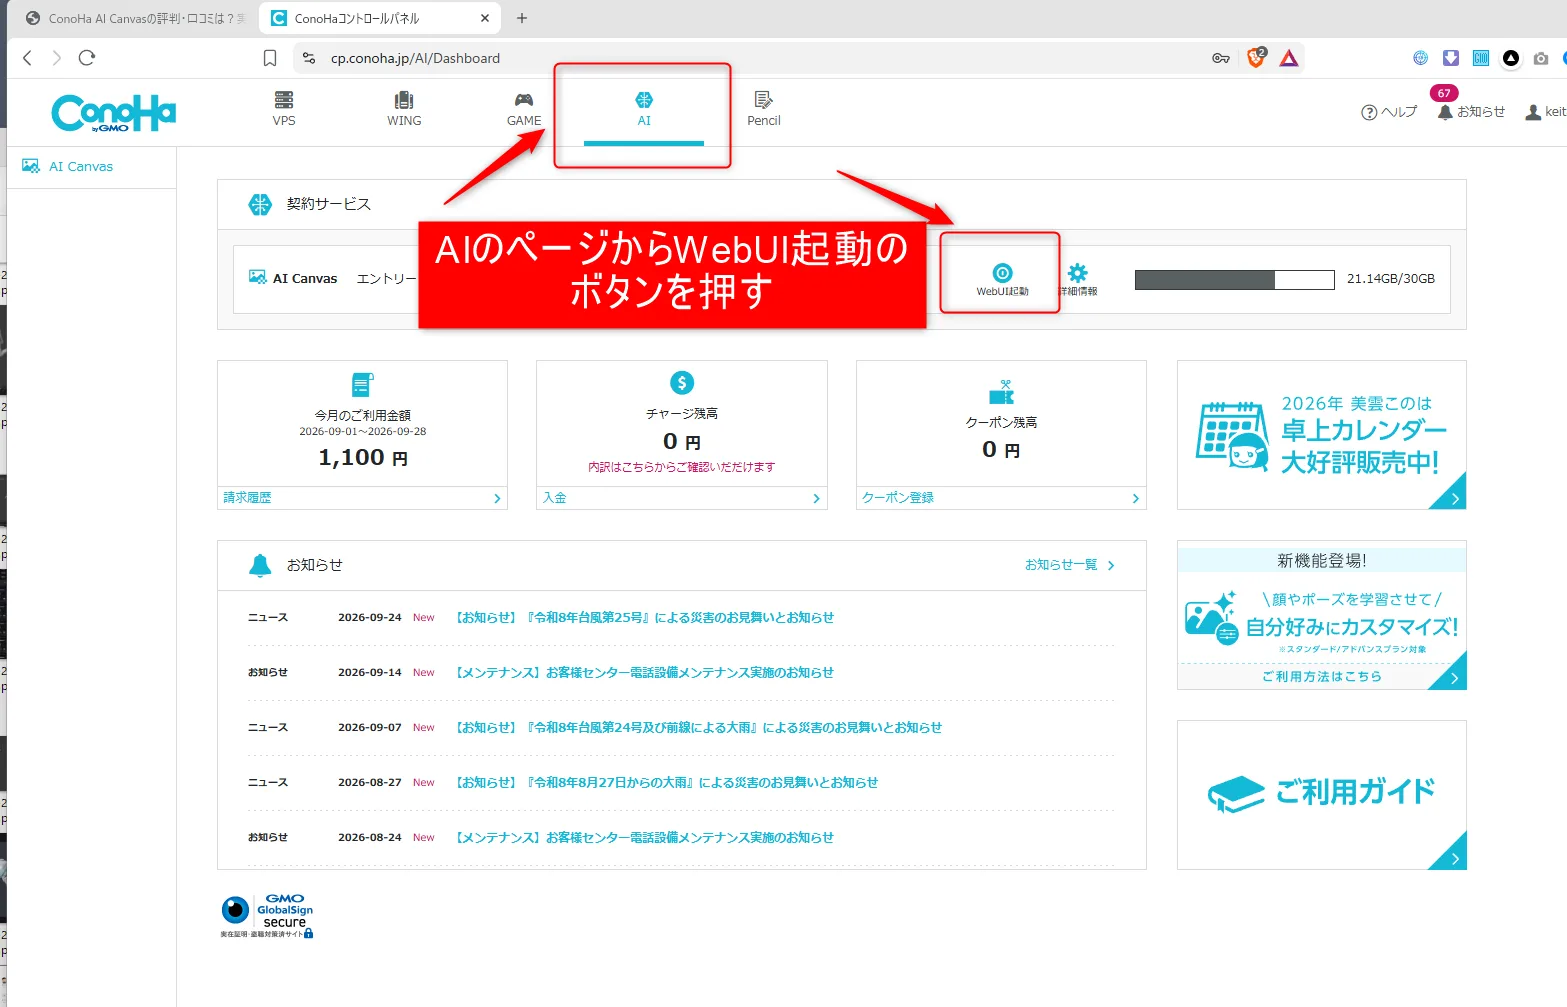This screenshot has width=1567, height=1007.
Task: Open the site settings icon in address bar
Action: [x=309, y=58]
